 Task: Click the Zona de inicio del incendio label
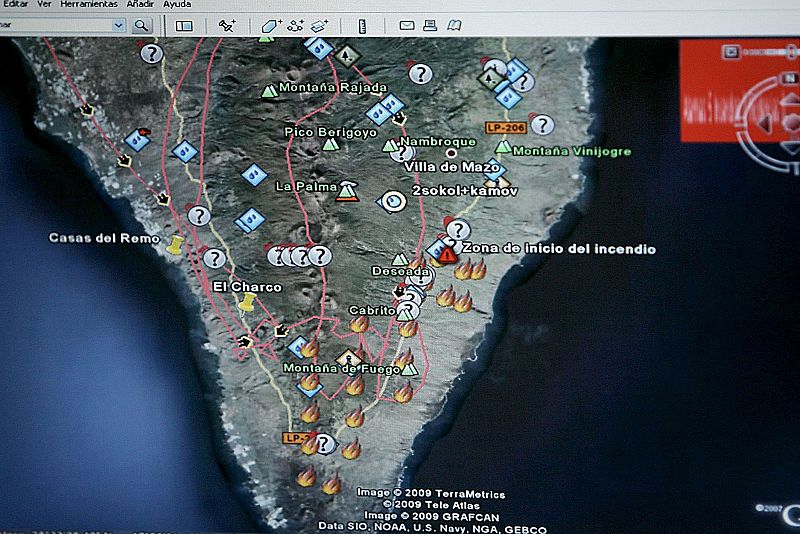(559, 248)
